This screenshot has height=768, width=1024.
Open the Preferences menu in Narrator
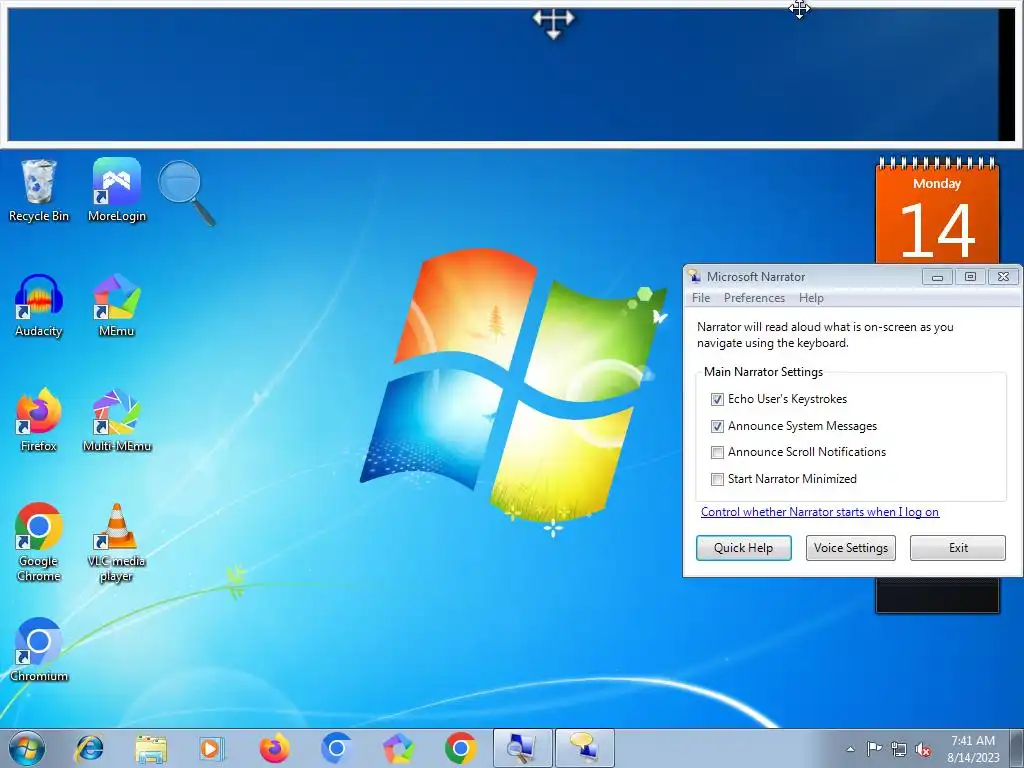pyautogui.click(x=754, y=298)
